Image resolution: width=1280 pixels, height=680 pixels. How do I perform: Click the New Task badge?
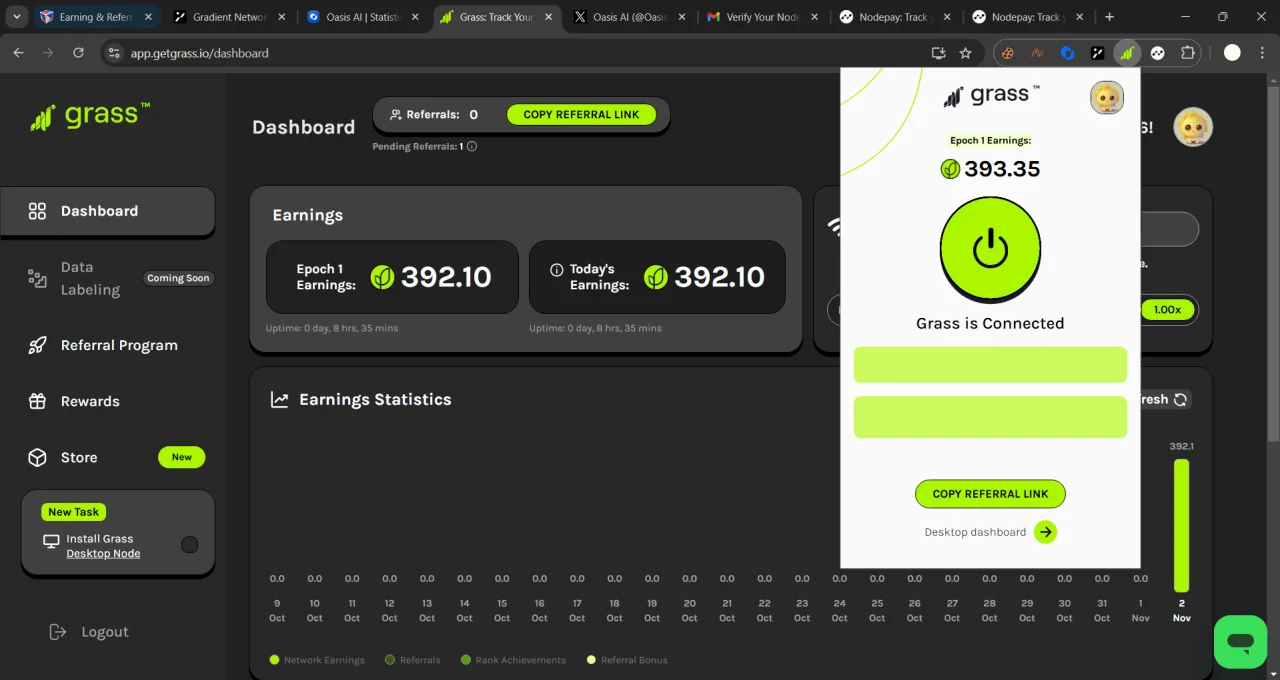(74, 512)
